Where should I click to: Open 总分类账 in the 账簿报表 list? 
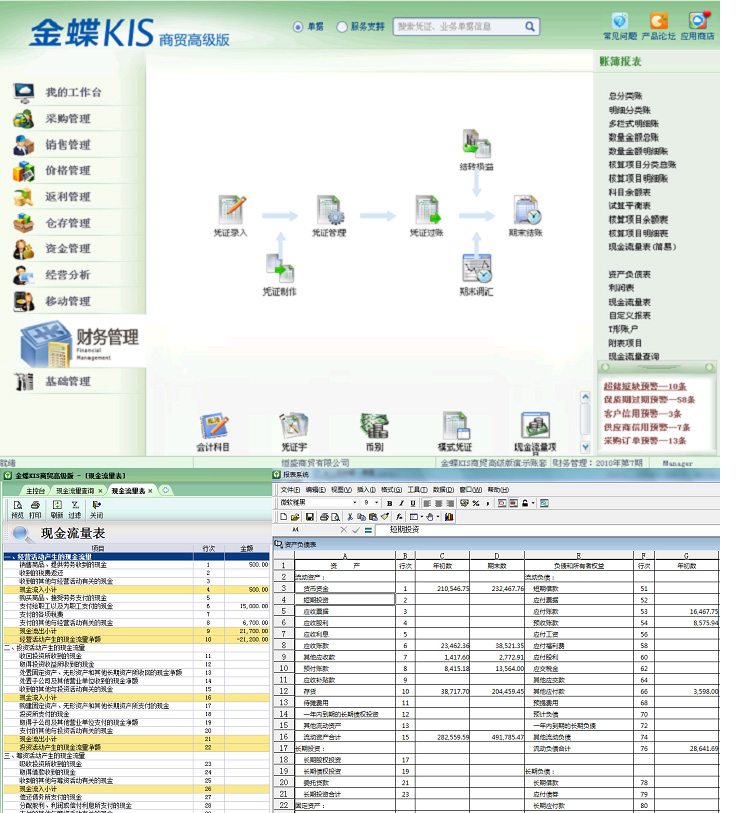[x=626, y=96]
